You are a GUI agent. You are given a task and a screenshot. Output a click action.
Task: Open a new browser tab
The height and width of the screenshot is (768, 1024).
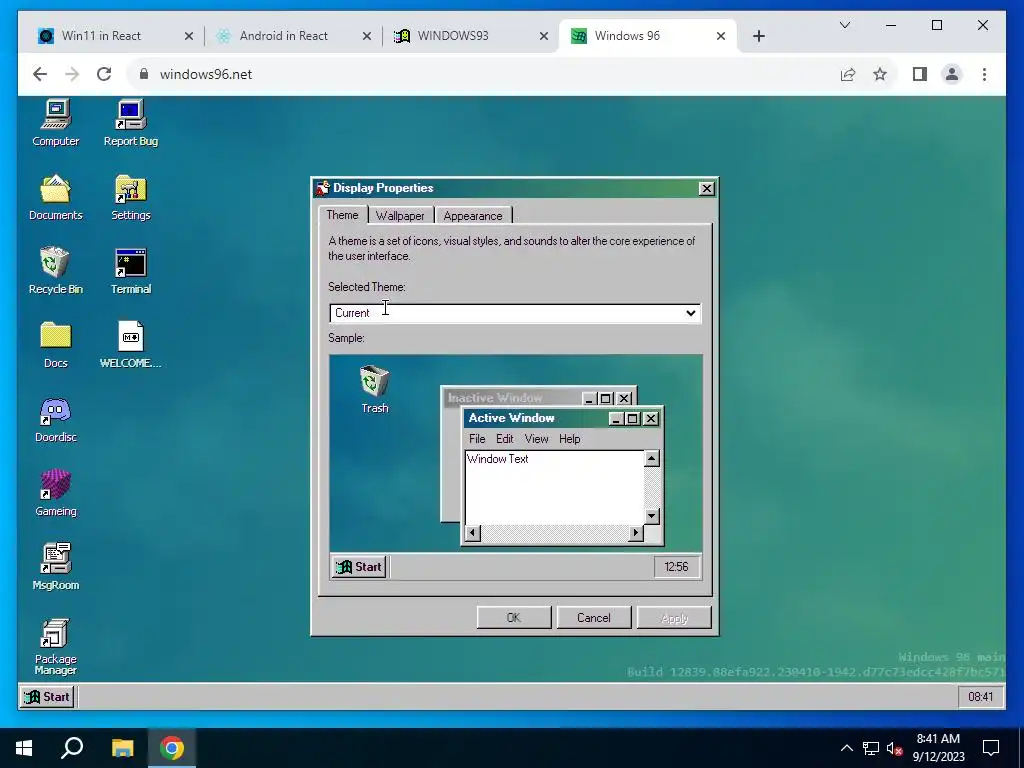[759, 36]
